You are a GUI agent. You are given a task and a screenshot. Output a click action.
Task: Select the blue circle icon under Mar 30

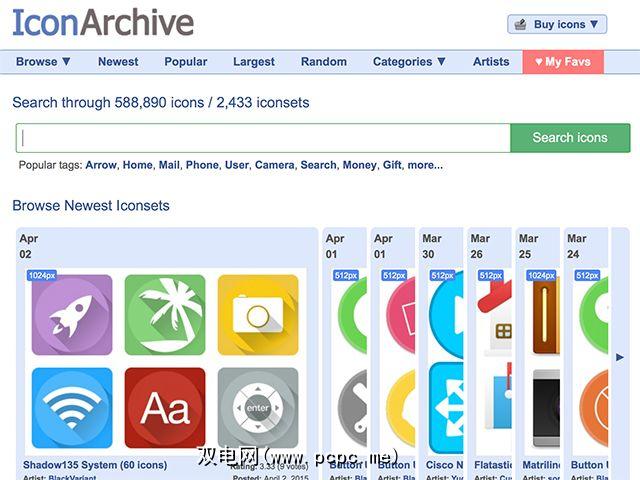point(446,315)
